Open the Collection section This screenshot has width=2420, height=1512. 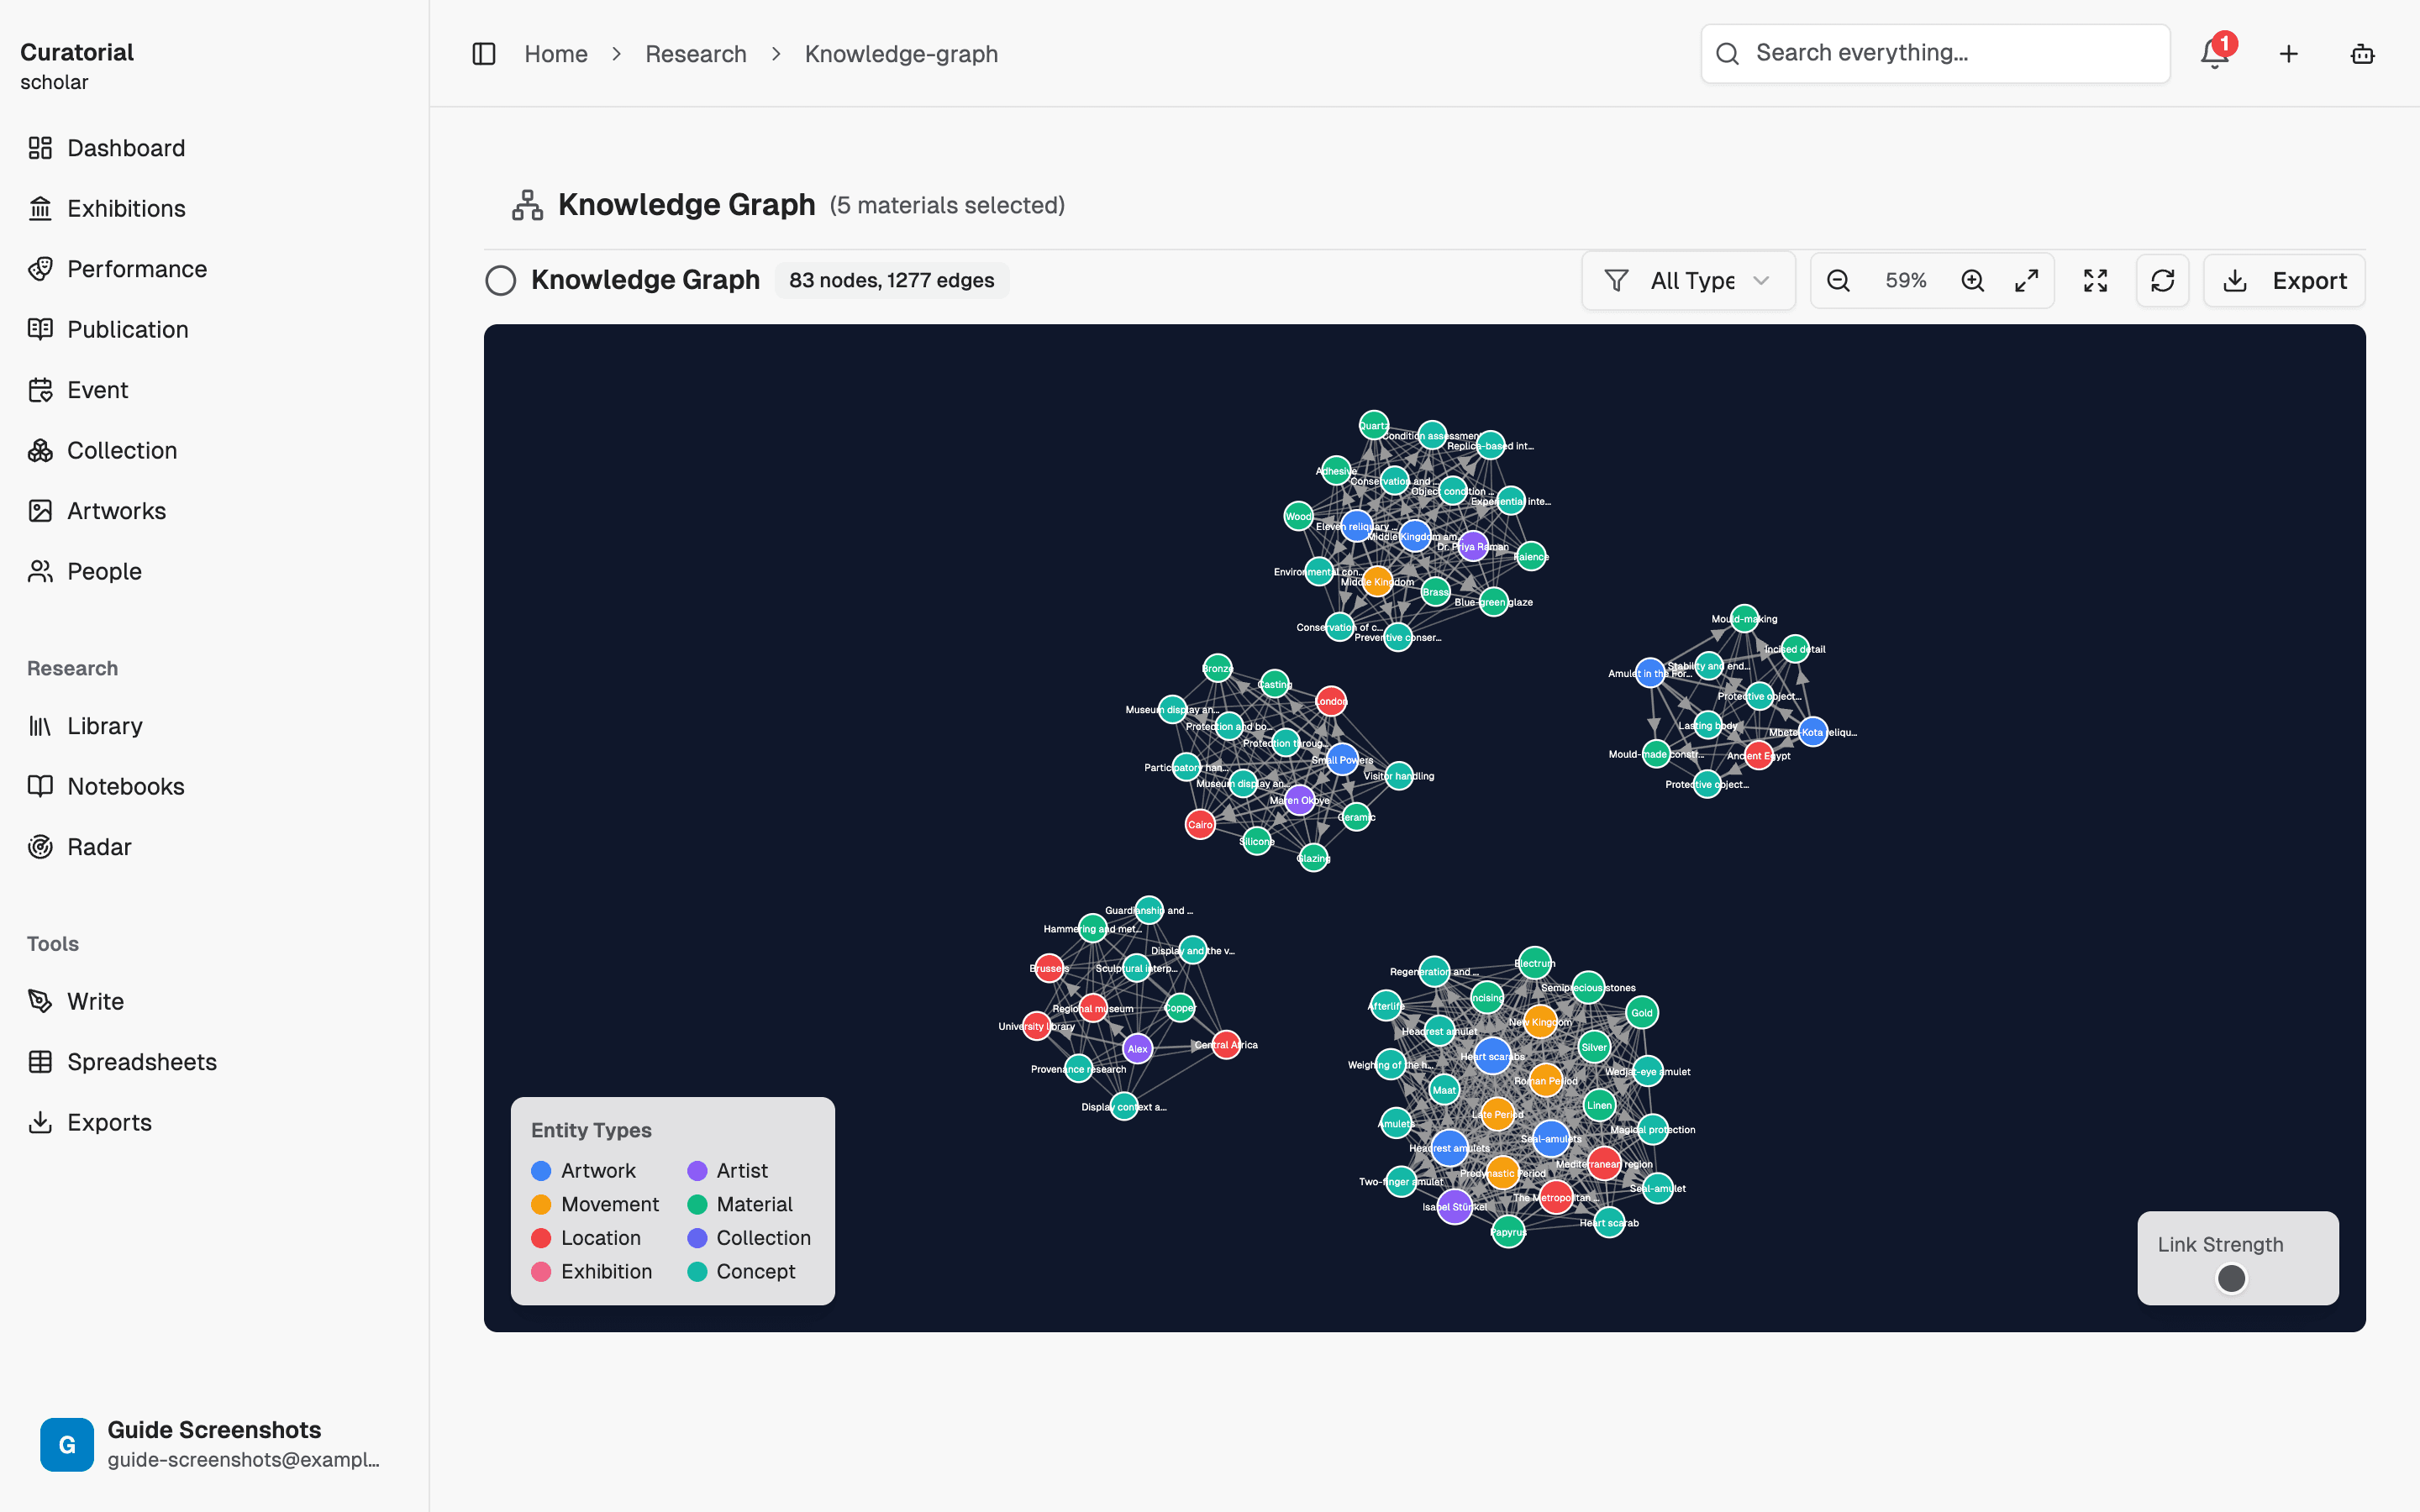click(x=102, y=450)
